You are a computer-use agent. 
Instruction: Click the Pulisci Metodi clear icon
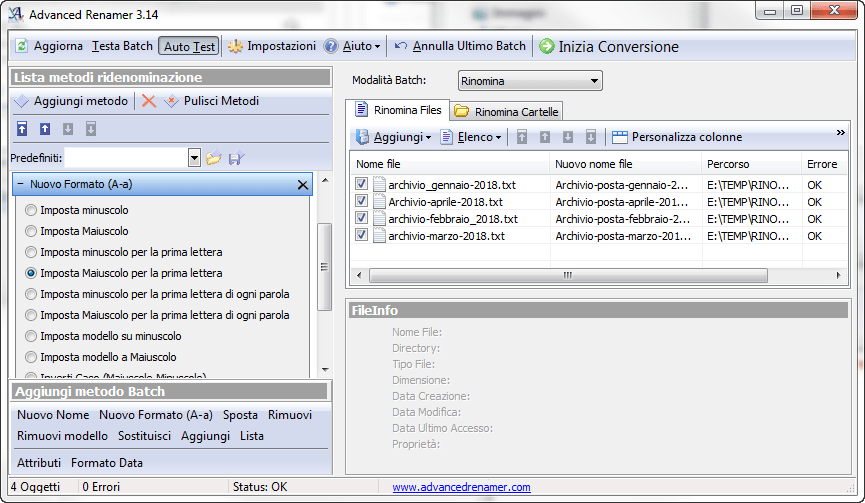172,101
